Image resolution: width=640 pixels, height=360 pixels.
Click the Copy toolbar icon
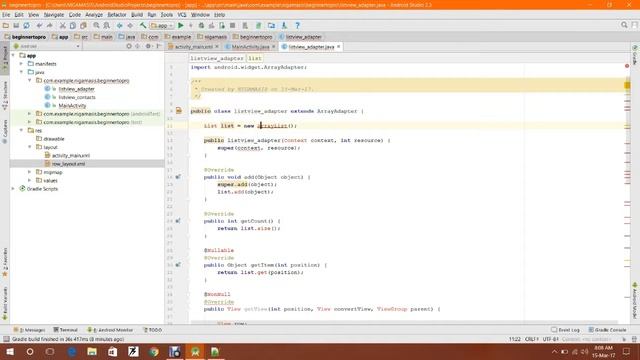click(x=73, y=25)
